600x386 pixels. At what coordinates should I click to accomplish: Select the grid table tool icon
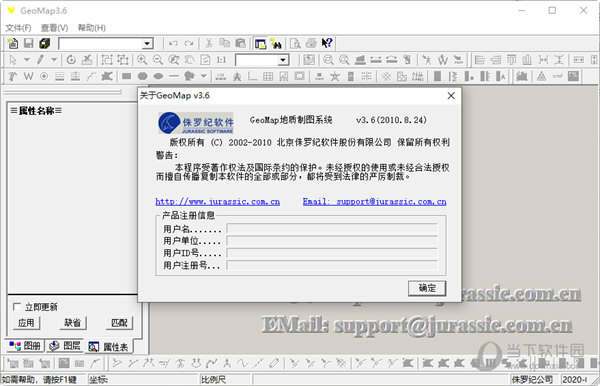[x=268, y=77]
